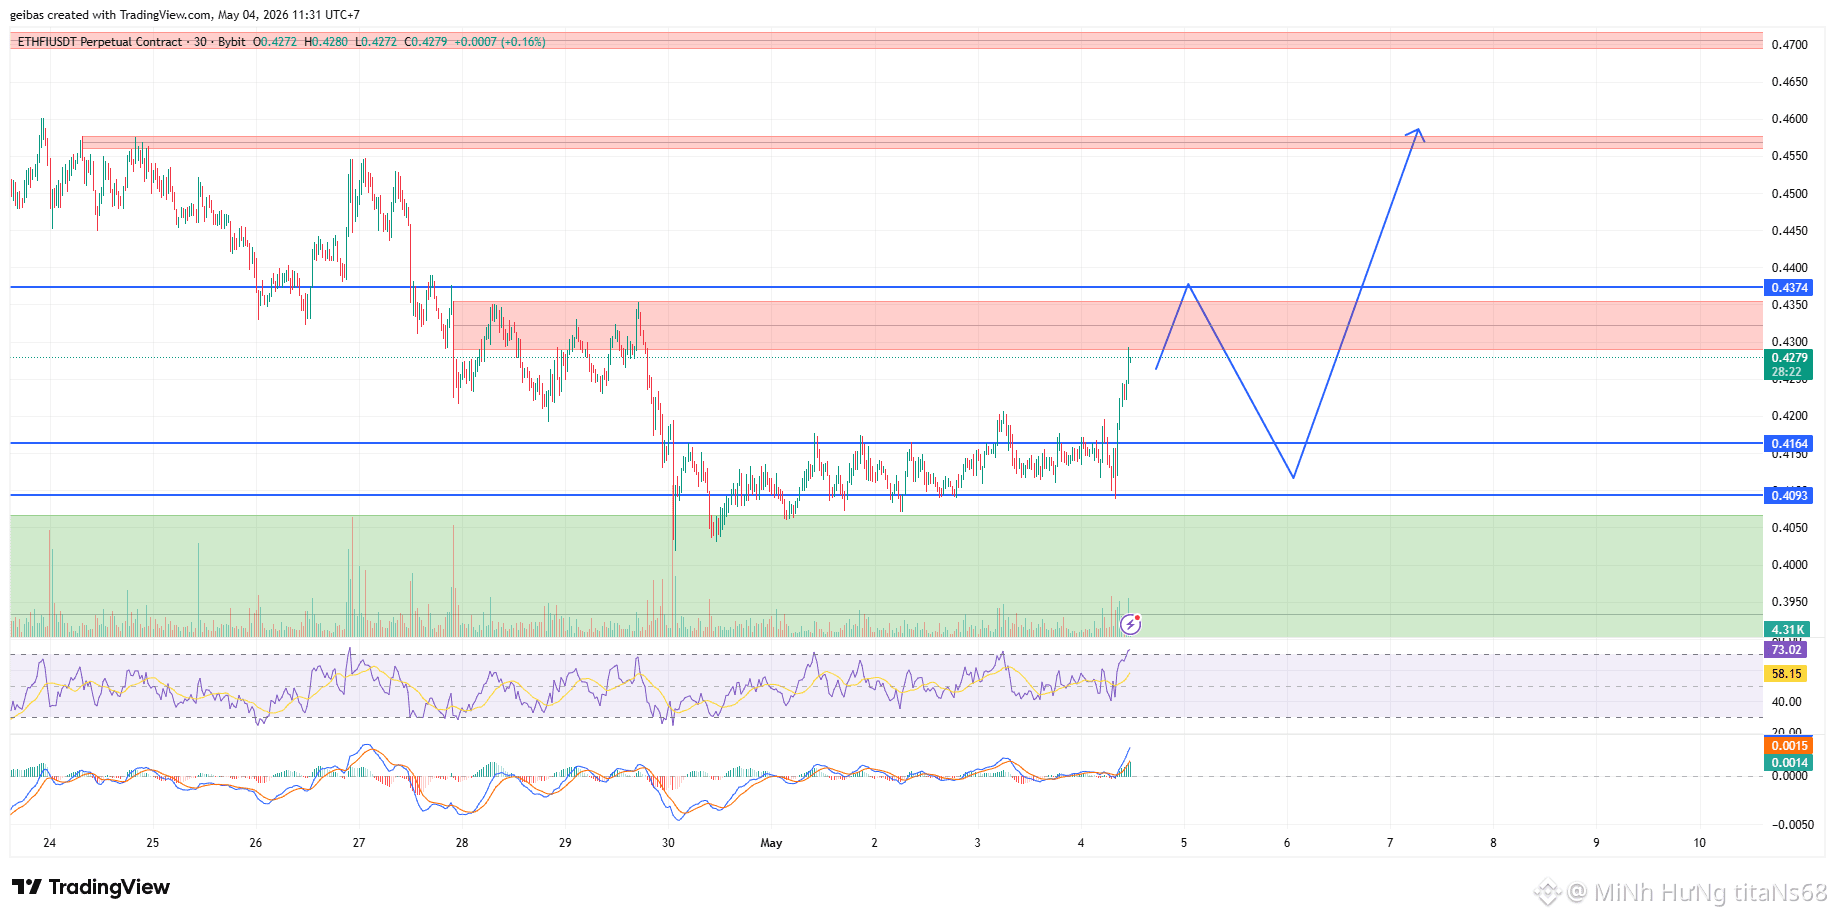Click the change value +0.0007 (+0.16%)
Viewport: 1835px width, 917px height.
click(500, 42)
